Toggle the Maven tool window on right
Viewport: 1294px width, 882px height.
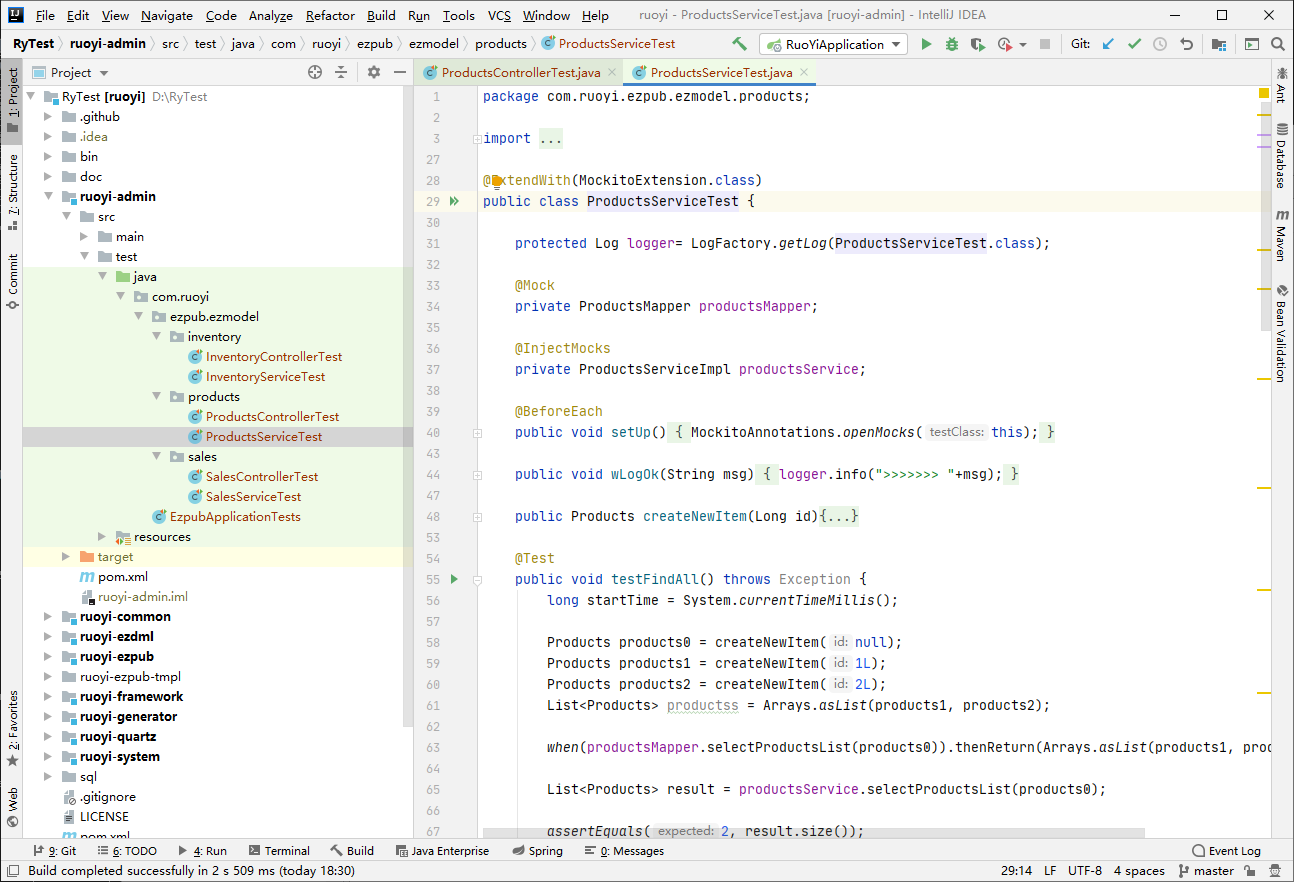tap(1281, 236)
